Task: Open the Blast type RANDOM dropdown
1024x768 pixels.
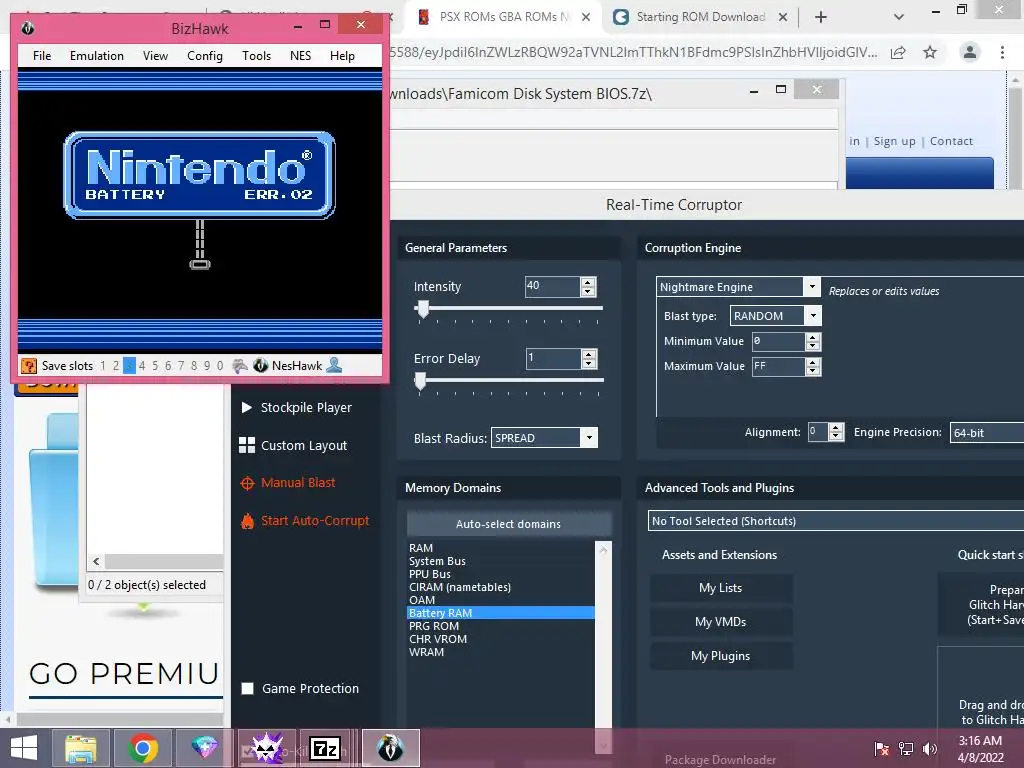Action: (x=813, y=315)
